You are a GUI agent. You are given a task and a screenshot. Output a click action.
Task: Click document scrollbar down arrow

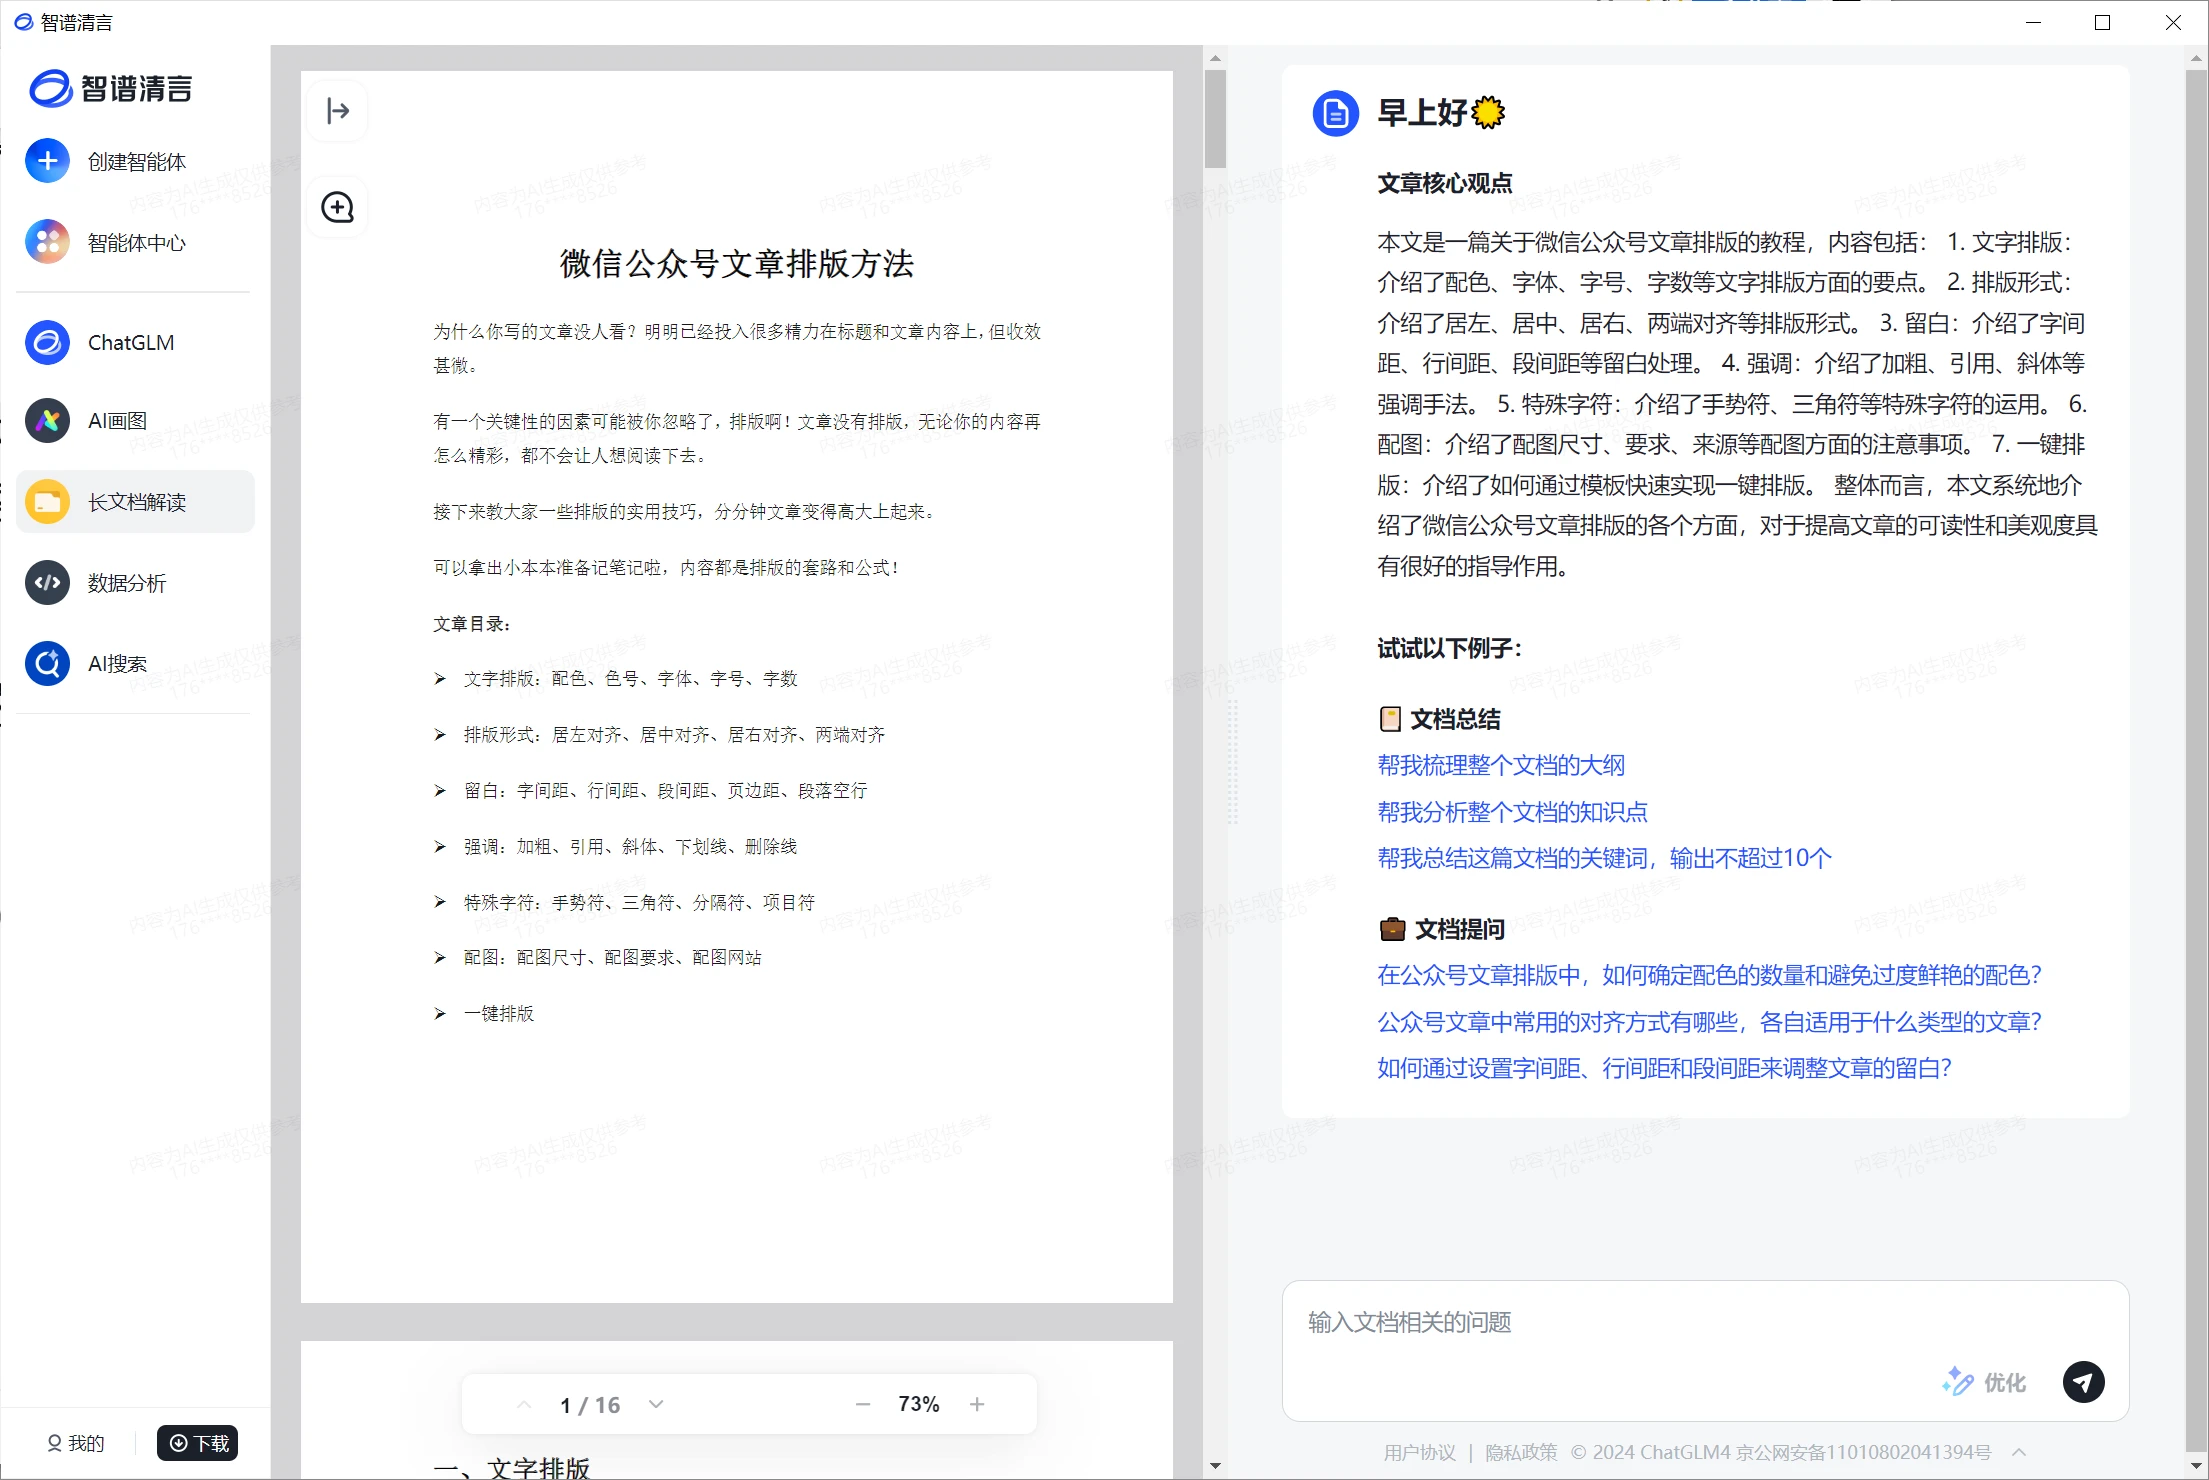[x=1215, y=1467]
